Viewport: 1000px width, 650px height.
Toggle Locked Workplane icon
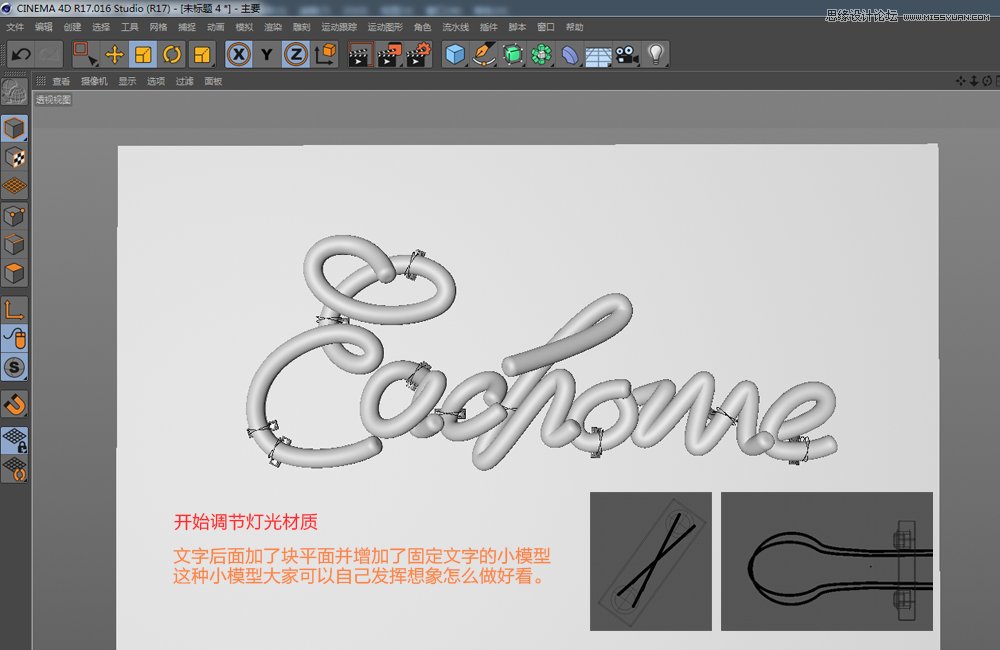(14, 440)
